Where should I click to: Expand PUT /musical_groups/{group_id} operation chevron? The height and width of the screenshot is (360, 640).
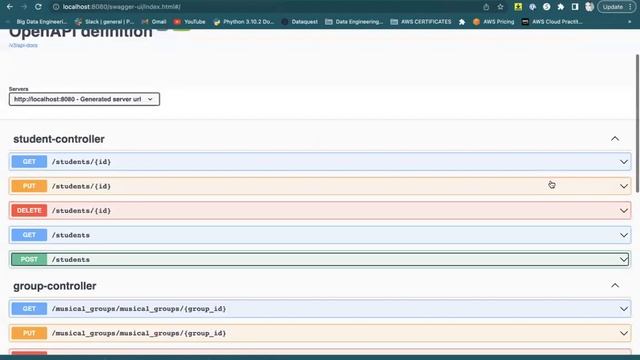point(624,333)
